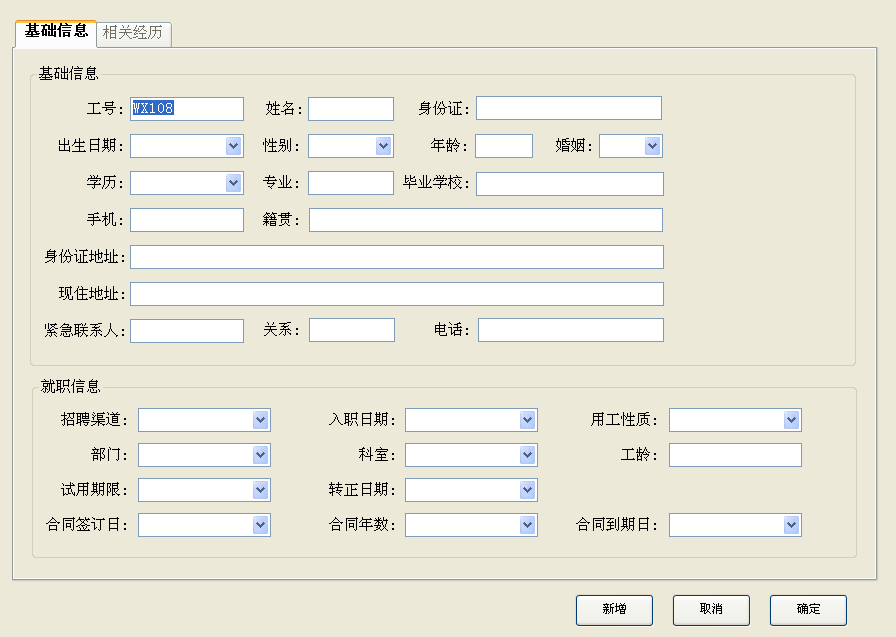Image resolution: width=896 pixels, height=637 pixels.
Task: Open the 用工性质 dropdown
Action: point(791,420)
